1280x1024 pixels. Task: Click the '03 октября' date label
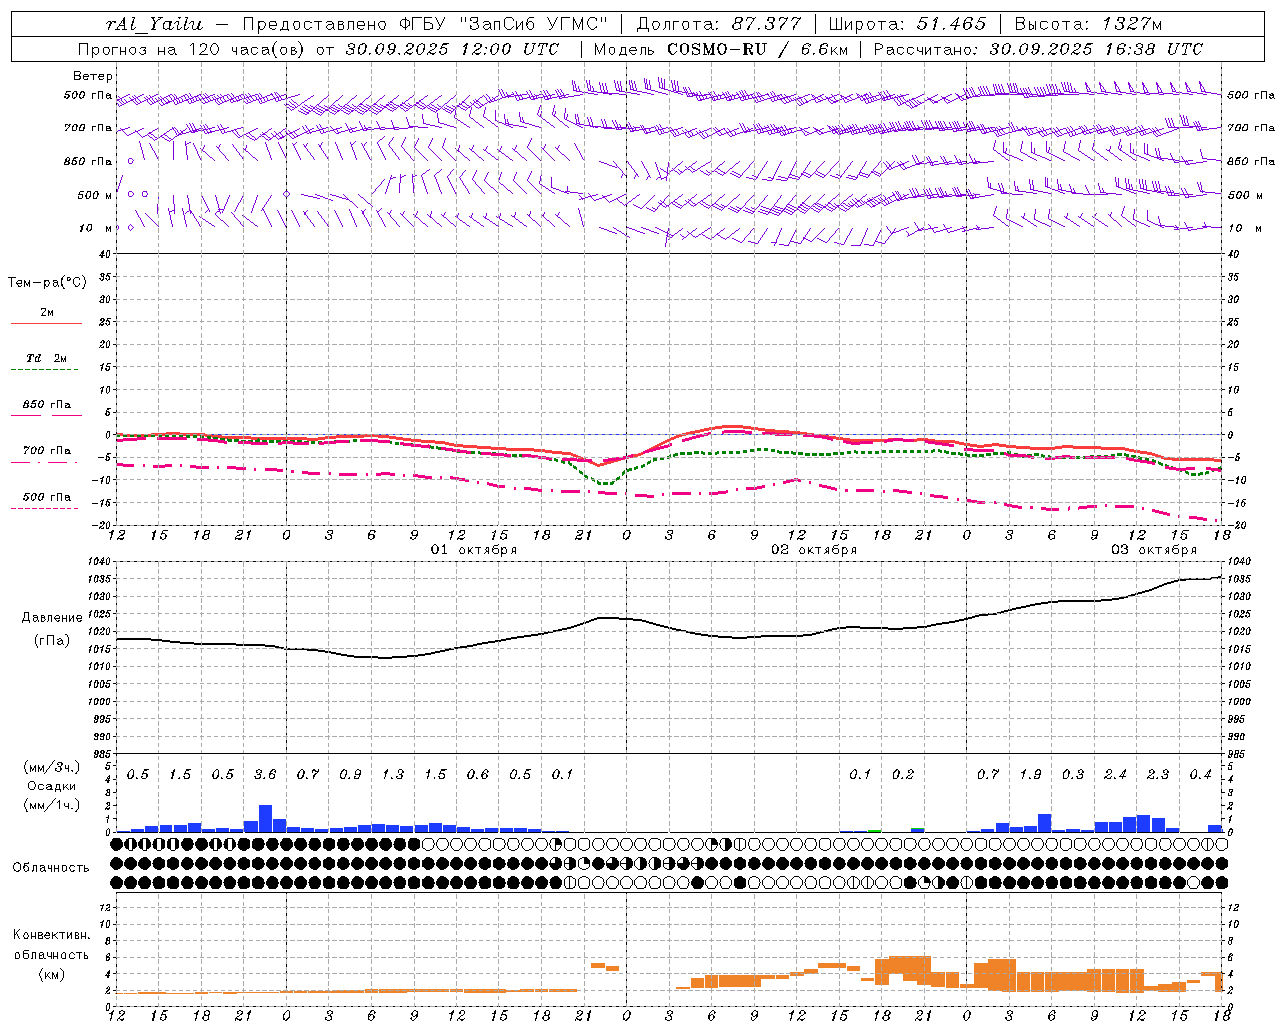point(1154,550)
